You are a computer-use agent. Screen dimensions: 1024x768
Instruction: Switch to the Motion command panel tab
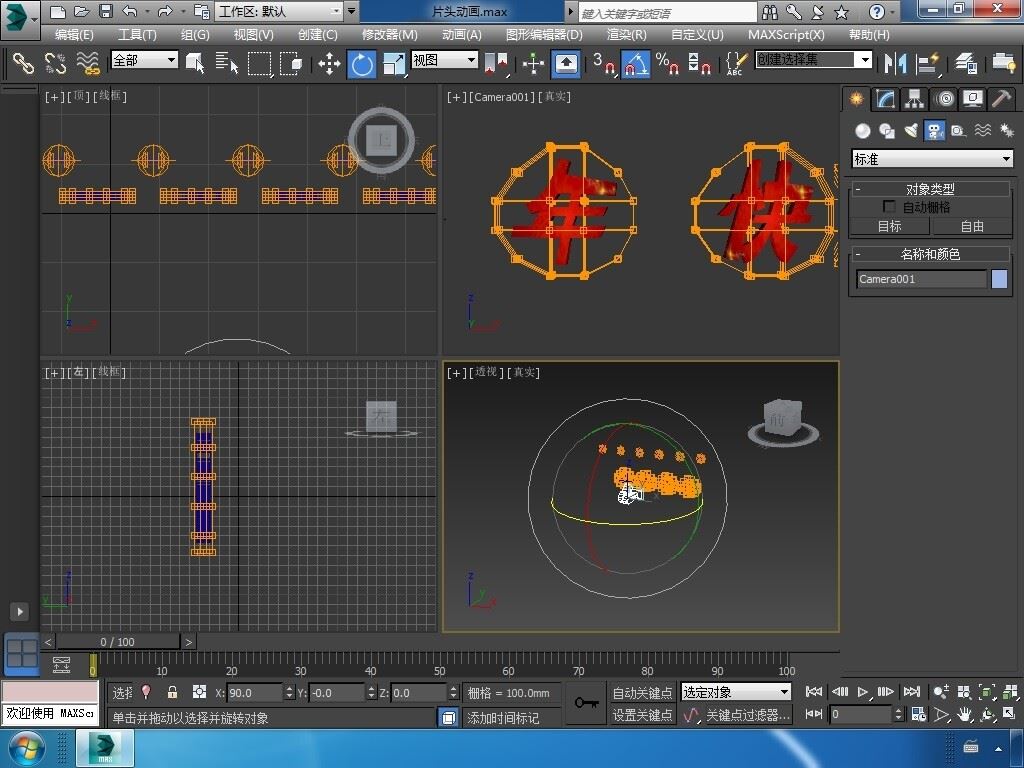click(944, 99)
